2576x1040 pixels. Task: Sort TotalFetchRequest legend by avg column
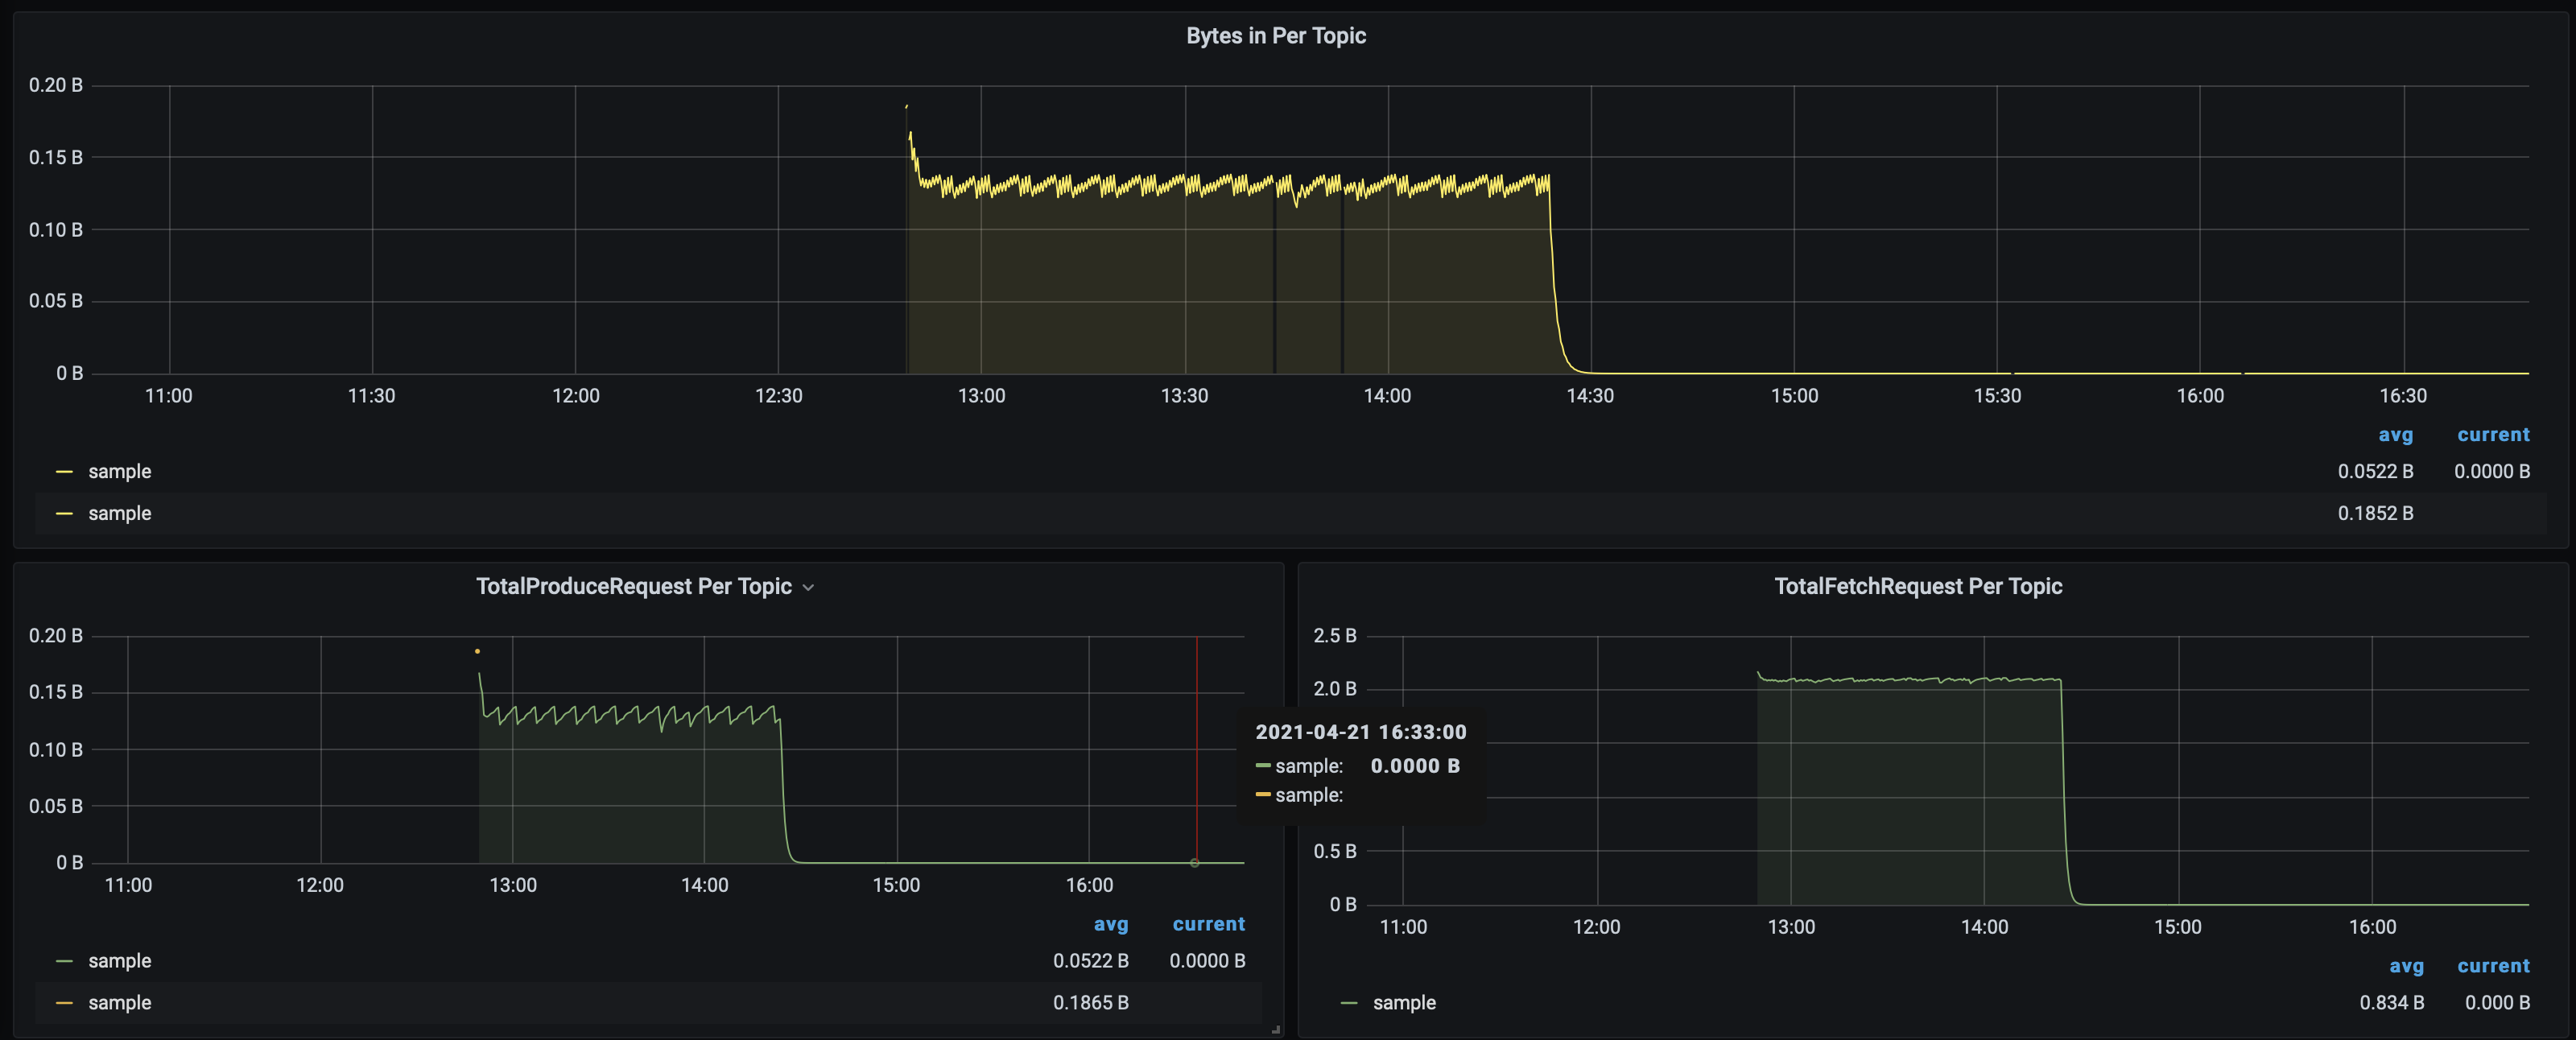[2406, 967]
